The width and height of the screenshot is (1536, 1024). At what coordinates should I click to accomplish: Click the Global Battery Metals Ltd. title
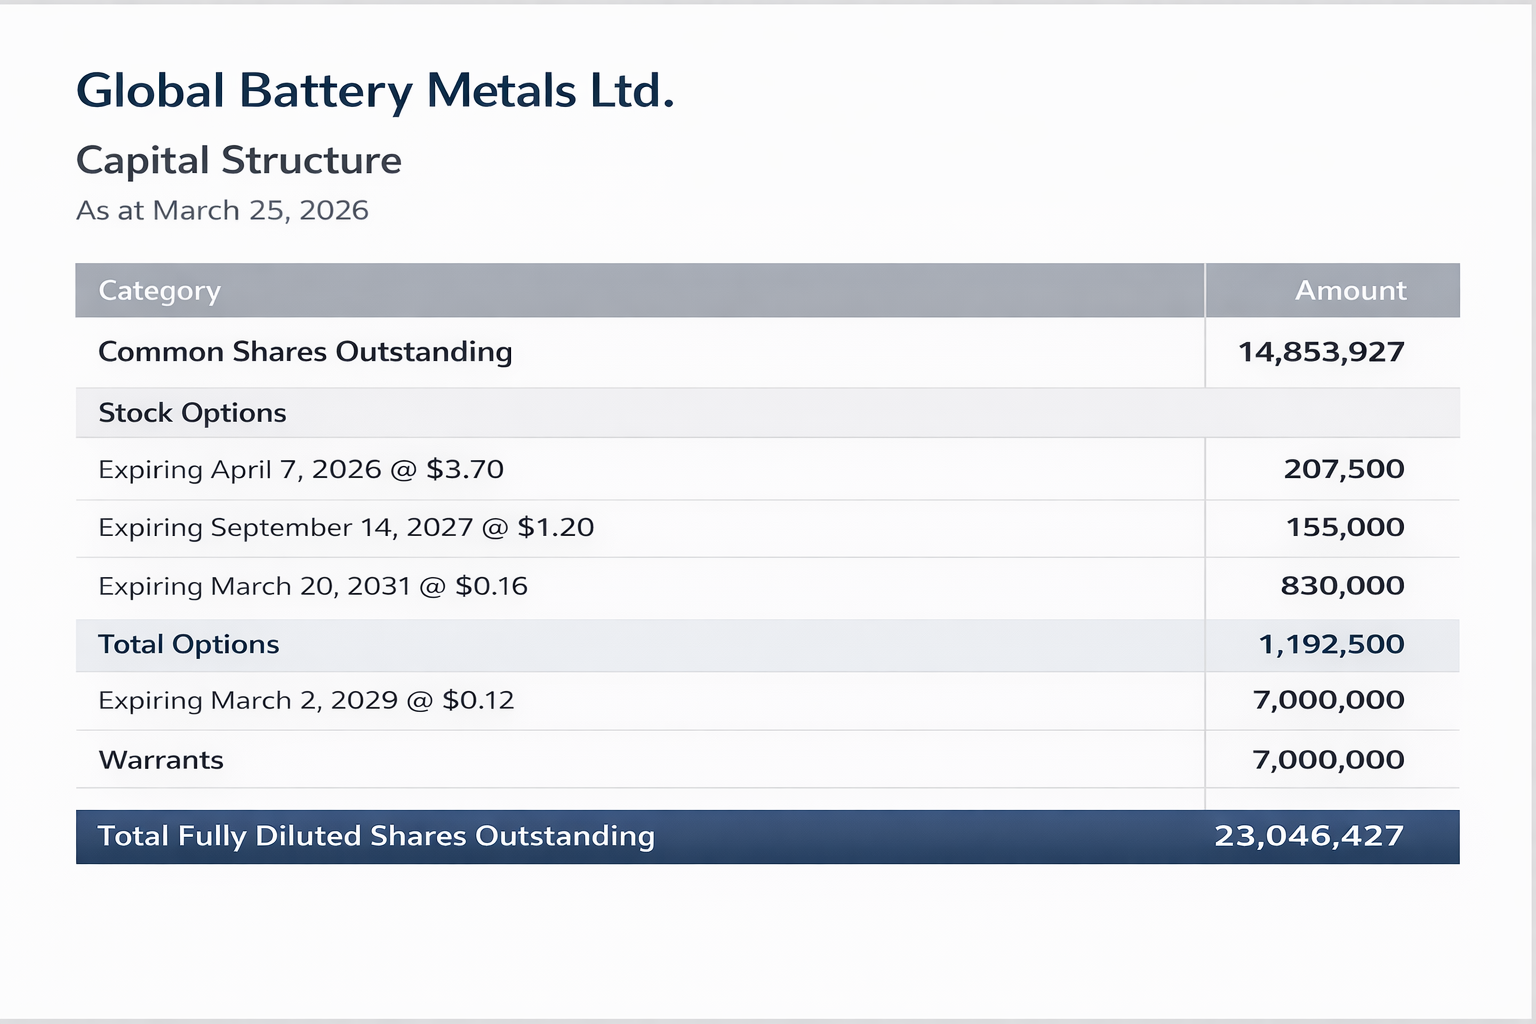pos(375,91)
